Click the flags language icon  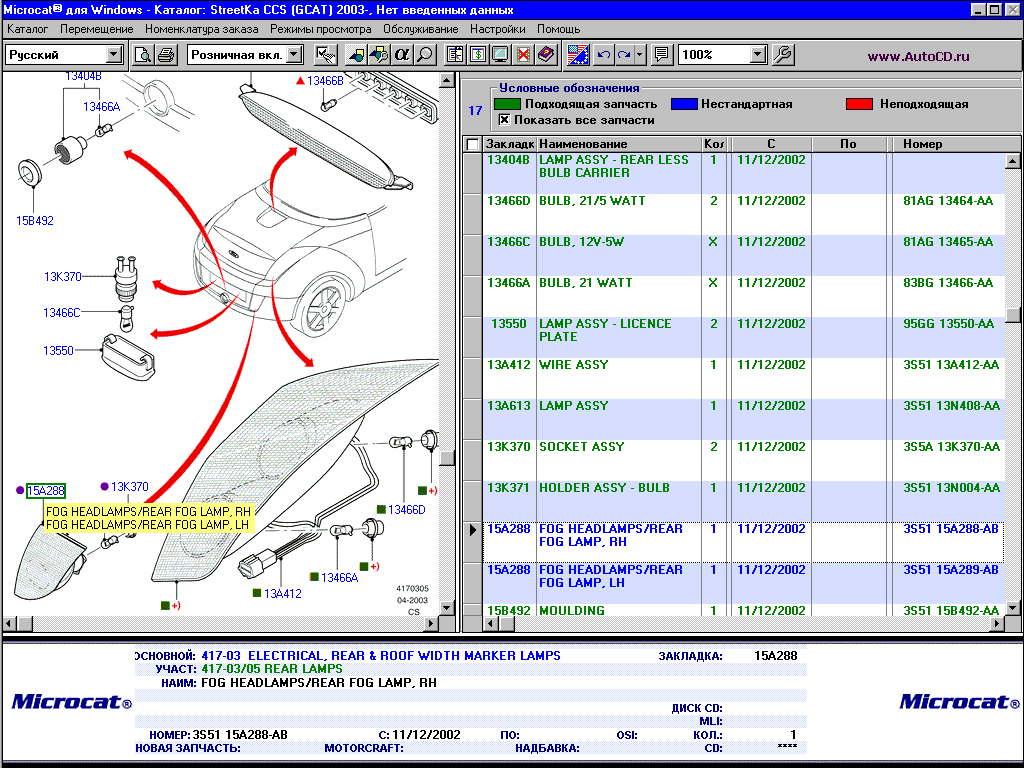click(578, 55)
